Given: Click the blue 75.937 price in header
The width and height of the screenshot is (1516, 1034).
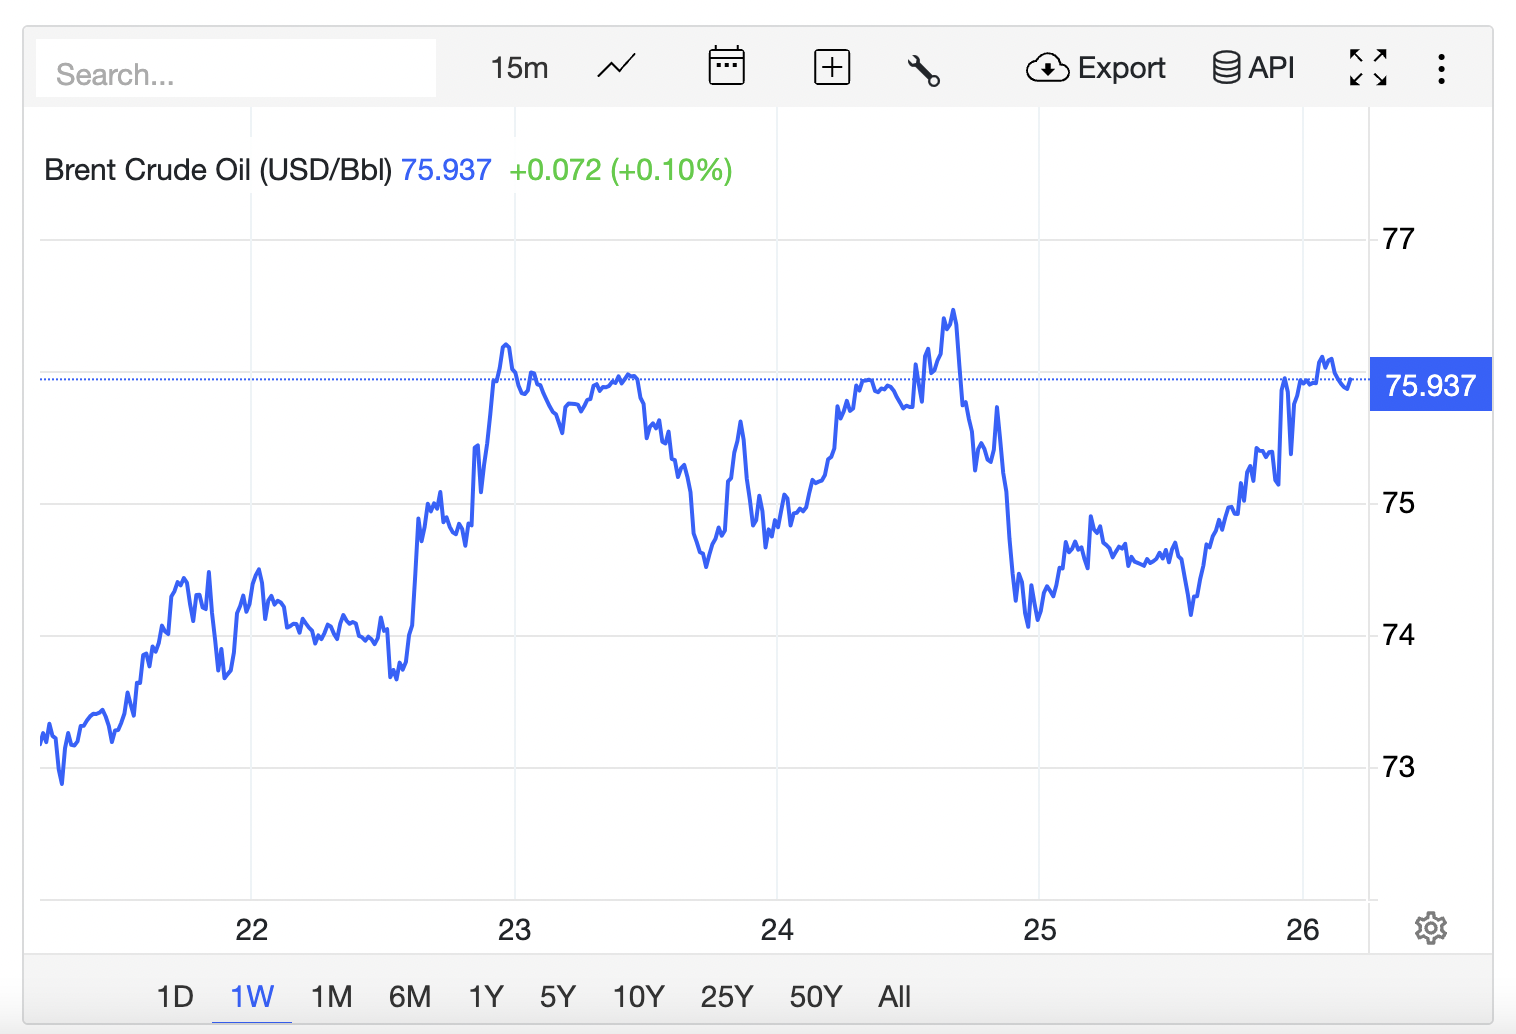Looking at the screenshot, I should point(446,170).
